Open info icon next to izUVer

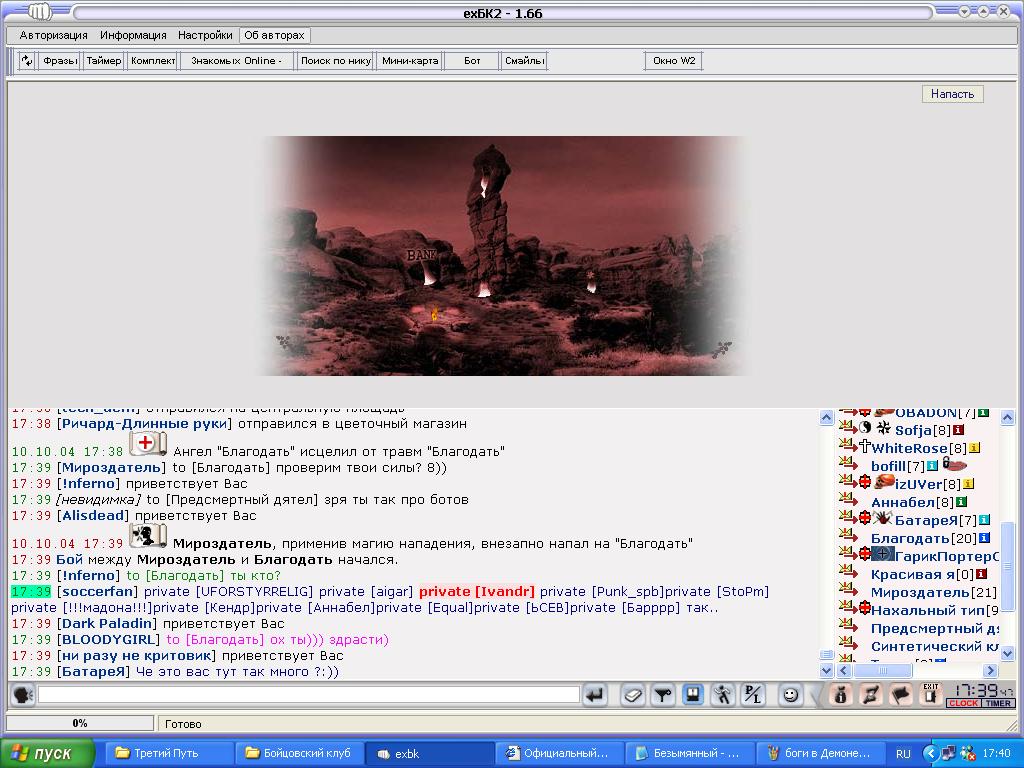pyautogui.click(x=968, y=484)
